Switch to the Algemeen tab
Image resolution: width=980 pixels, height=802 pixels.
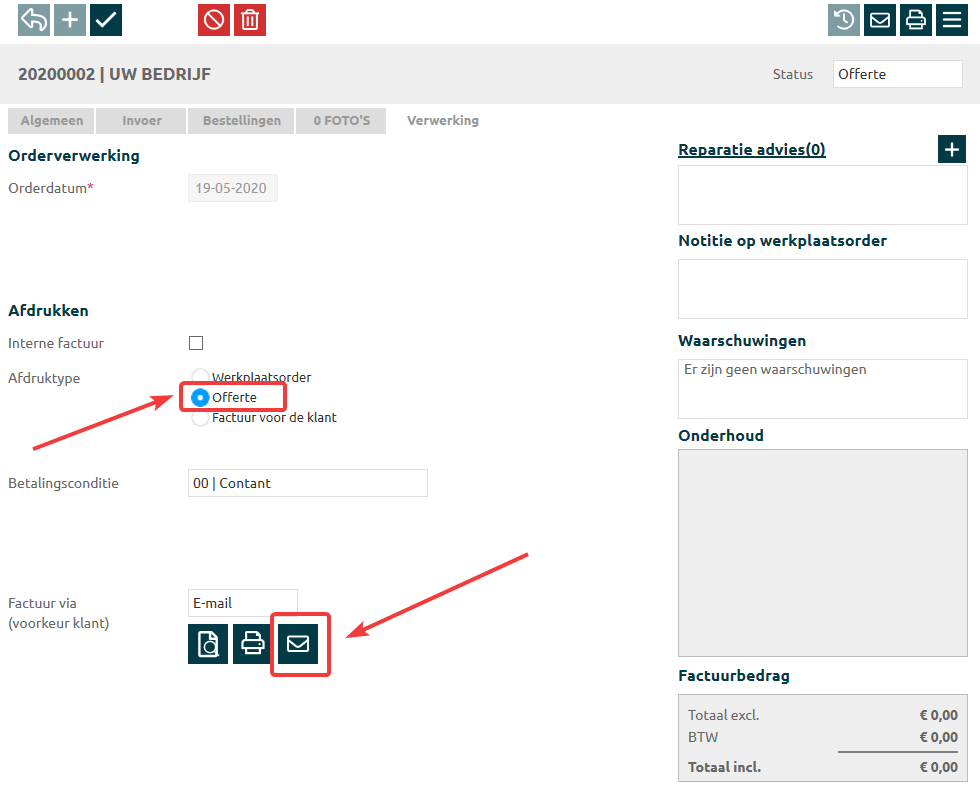coord(52,121)
